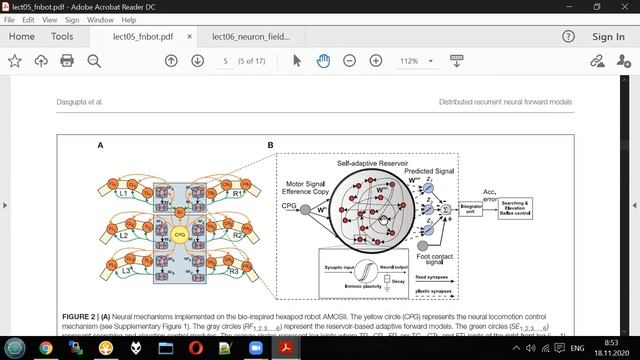Click the Adobe Acrobat taskbar icon

[x=286, y=348]
